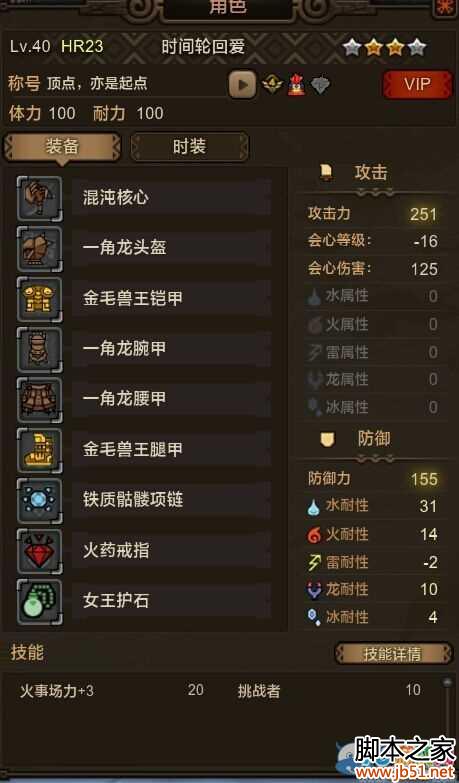Switch to the 时装 tab

pos(189,147)
